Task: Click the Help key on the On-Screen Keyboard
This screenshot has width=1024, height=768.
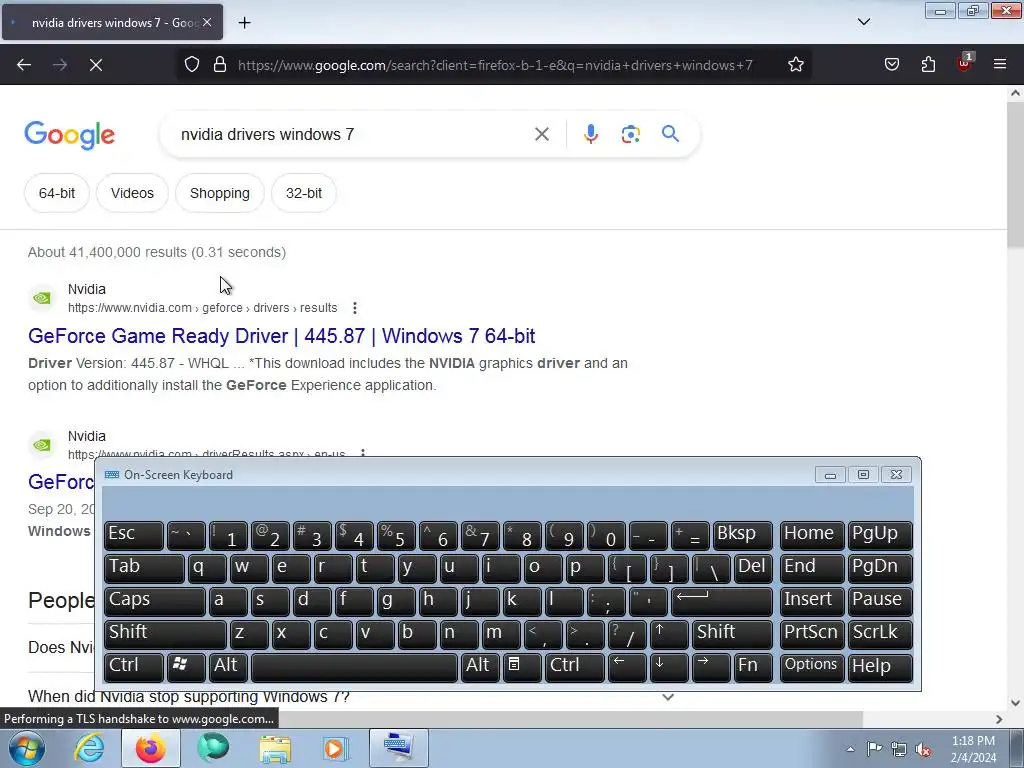Action: tap(880, 667)
